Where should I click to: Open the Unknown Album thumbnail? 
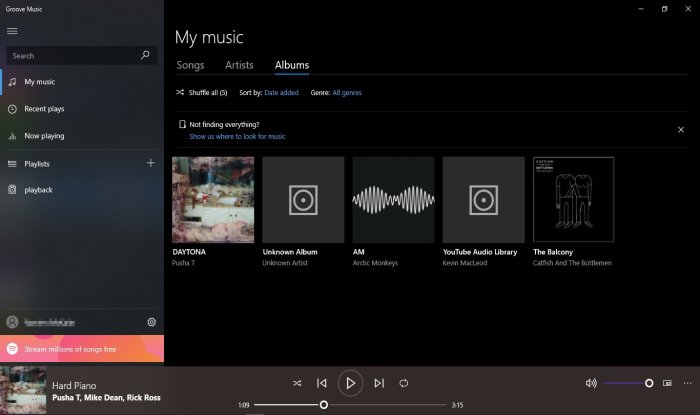pos(303,199)
